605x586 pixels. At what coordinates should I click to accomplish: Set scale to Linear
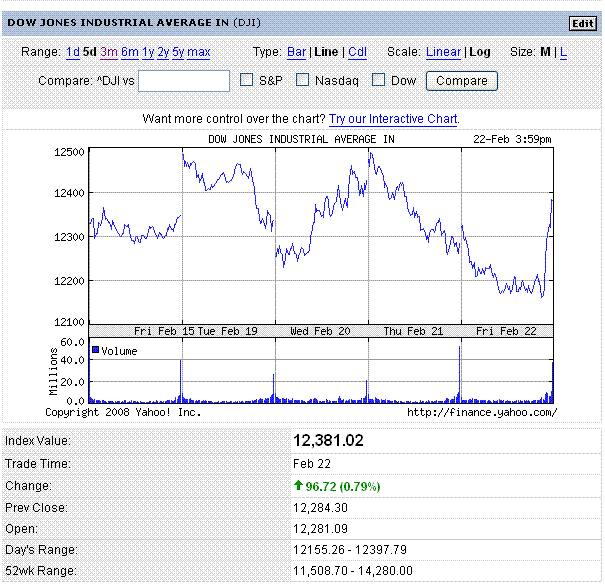pos(443,52)
